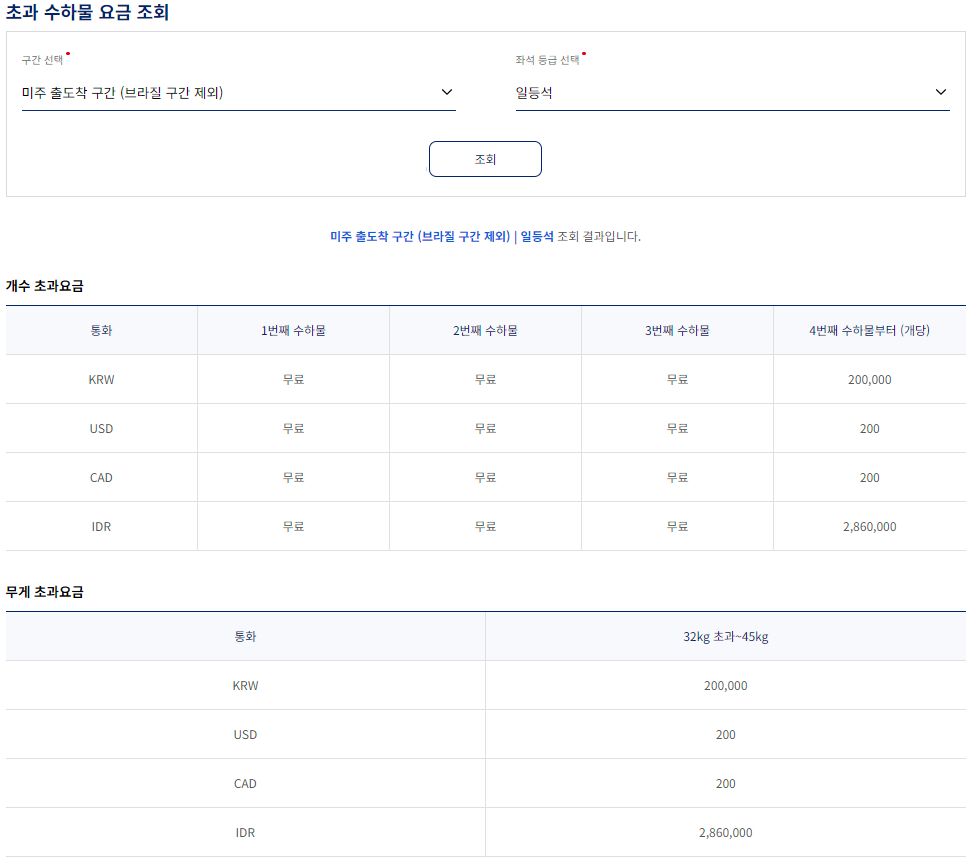
Task: Click the 4번째 수하물부터 (개당) header
Action: [x=870, y=330]
